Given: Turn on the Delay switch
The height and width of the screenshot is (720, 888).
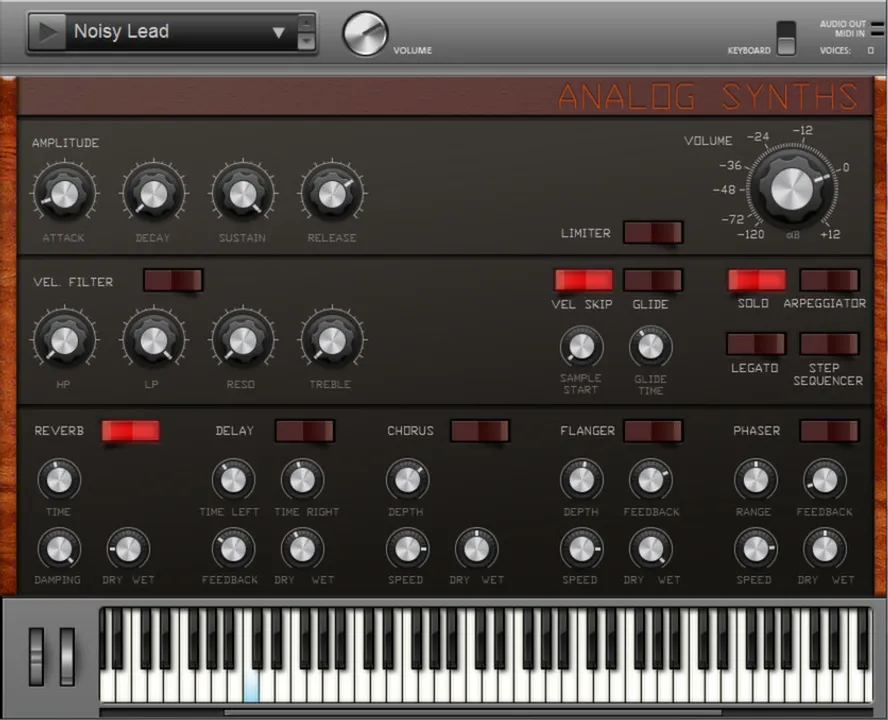Looking at the screenshot, I should (x=305, y=431).
